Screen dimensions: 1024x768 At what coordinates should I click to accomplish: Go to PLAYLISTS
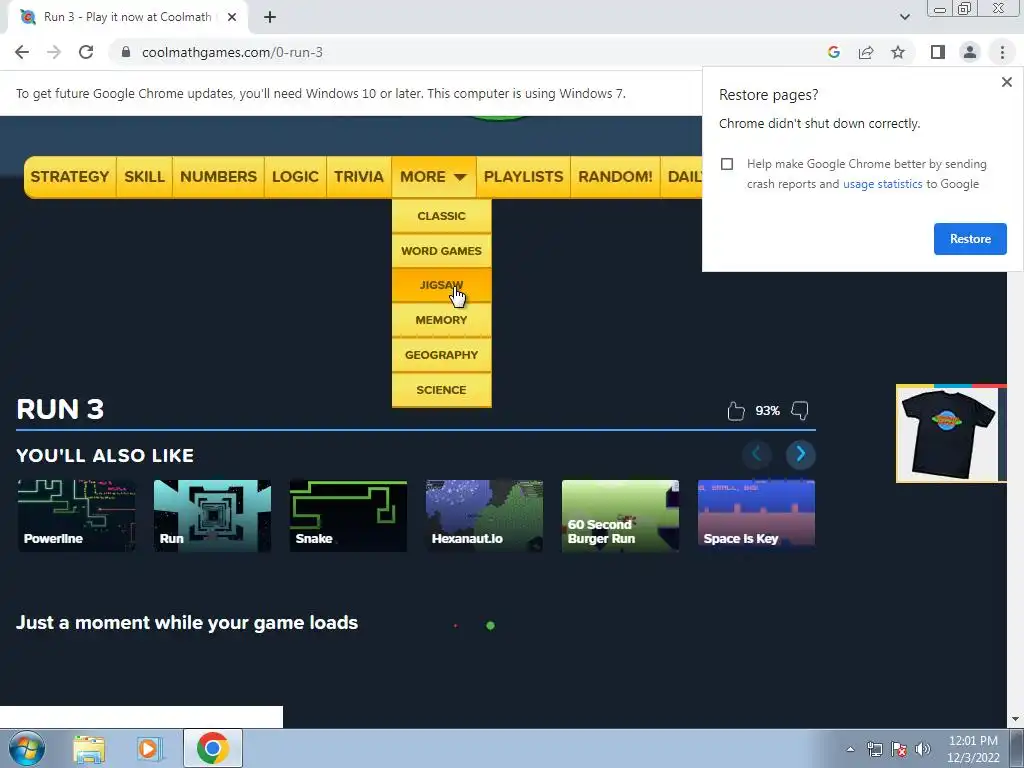click(523, 177)
